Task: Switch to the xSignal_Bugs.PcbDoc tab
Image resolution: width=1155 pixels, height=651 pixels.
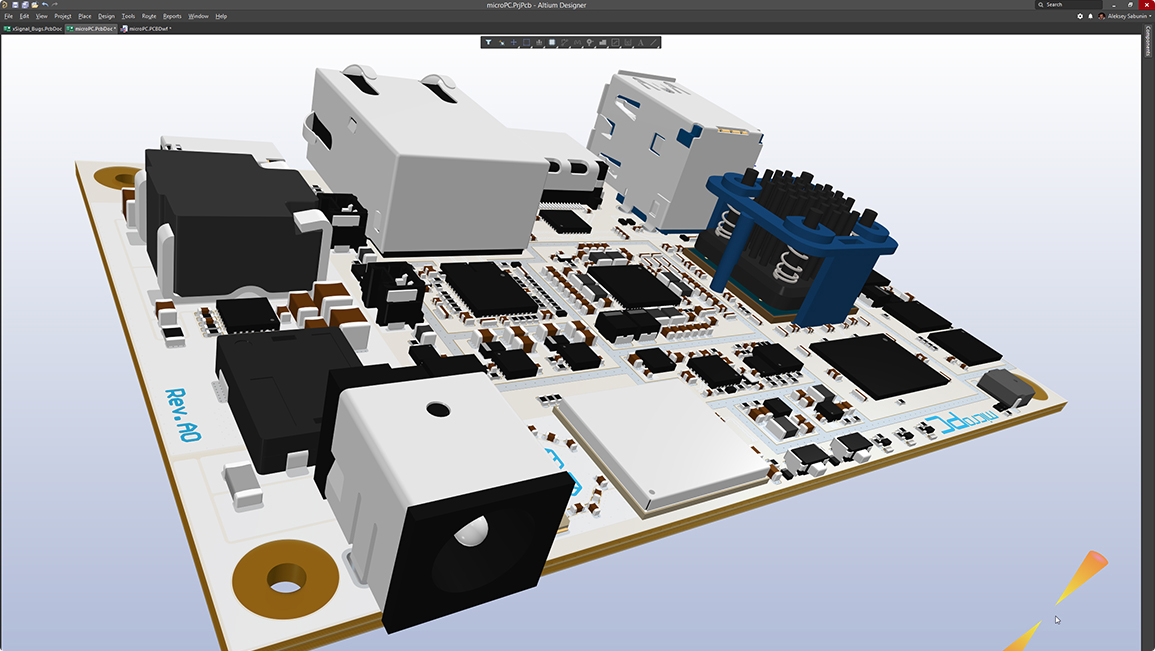Action: [35, 28]
